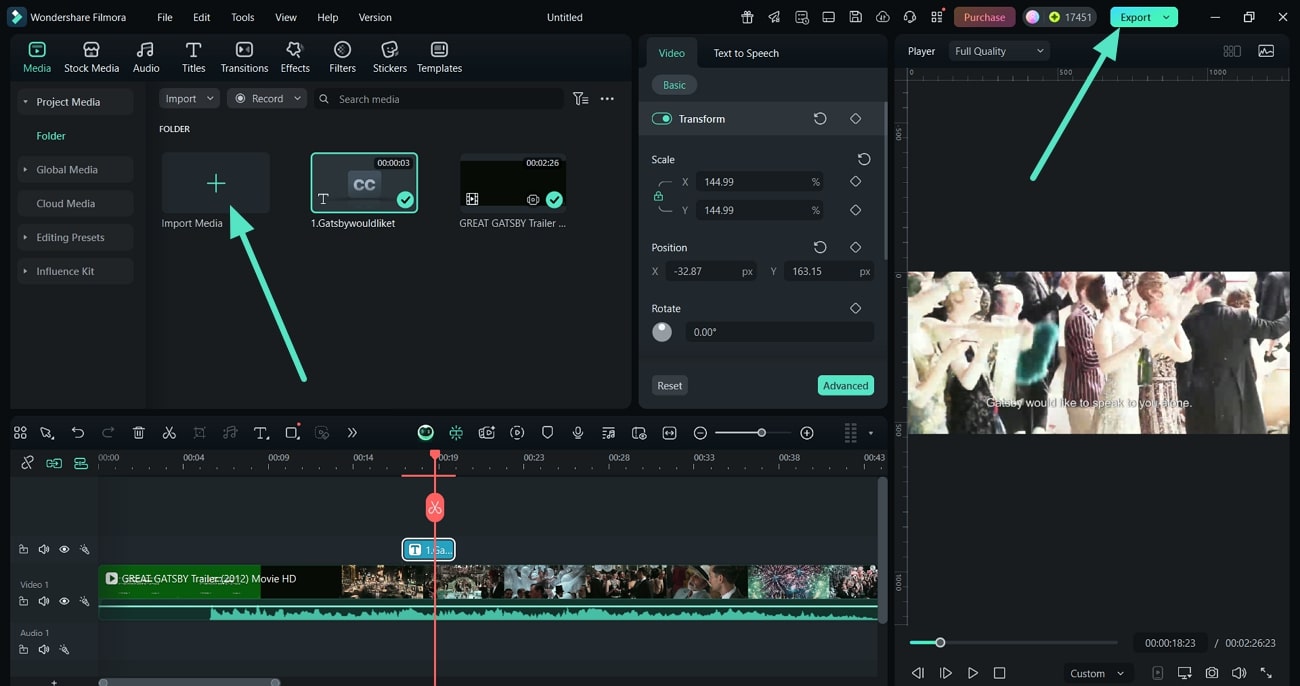Add keyframe for Rotate
Image resolution: width=1300 pixels, height=686 pixels.
(x=855, y=308)
